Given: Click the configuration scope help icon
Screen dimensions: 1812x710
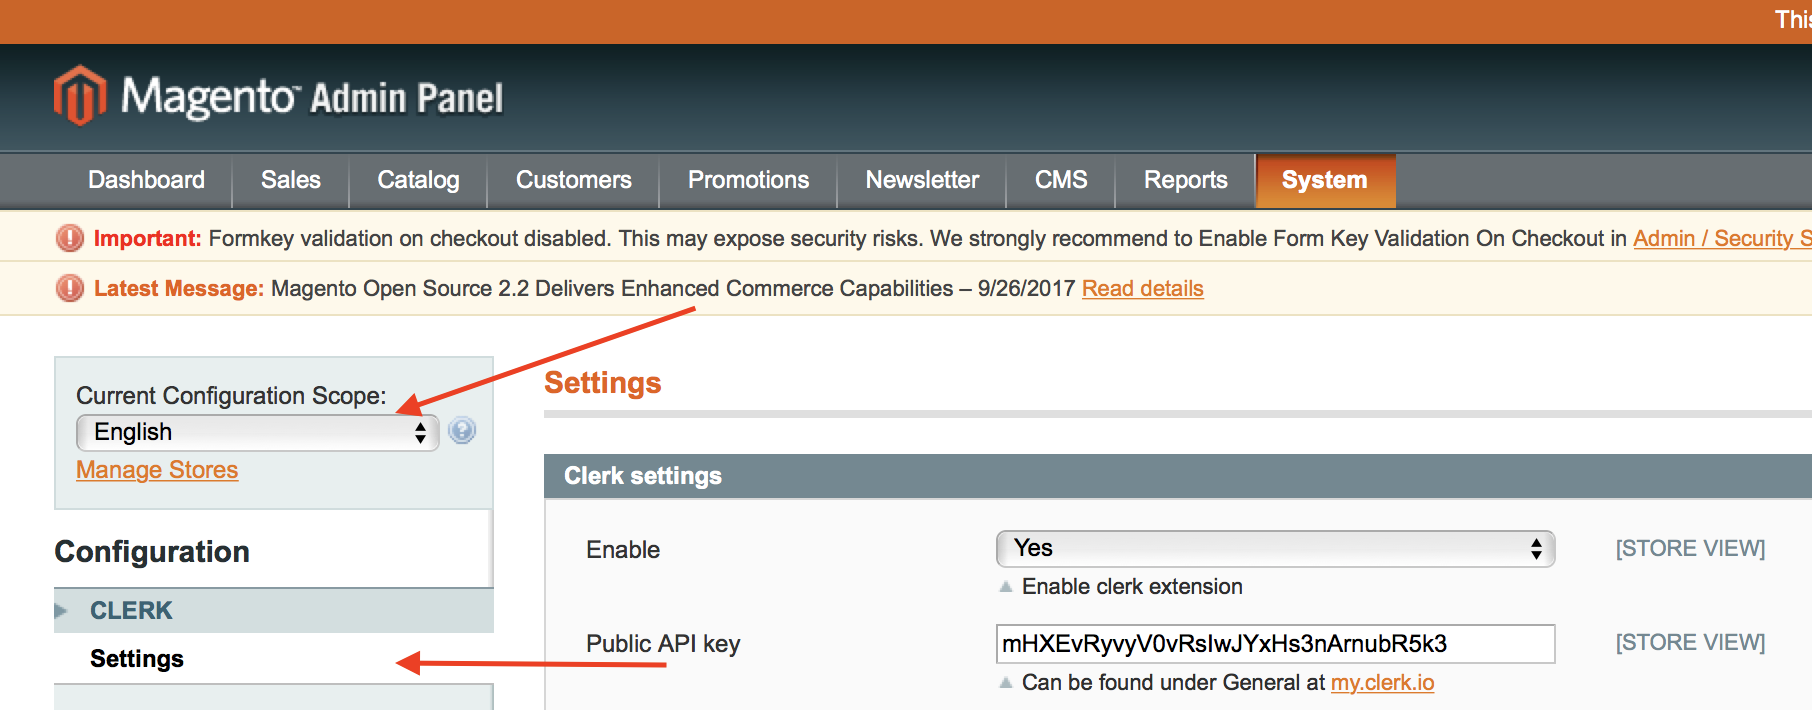Looking at the screenshot, I should 462,431.
